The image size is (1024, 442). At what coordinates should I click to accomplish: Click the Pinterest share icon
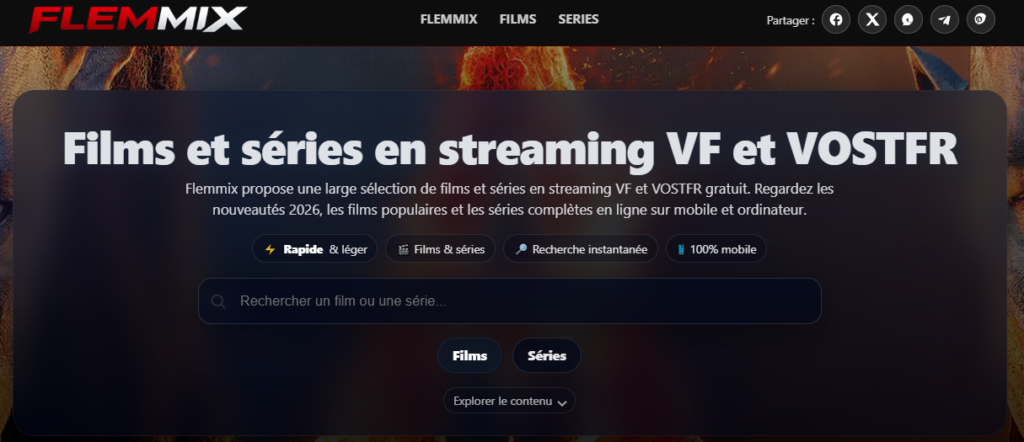(980, 20)
